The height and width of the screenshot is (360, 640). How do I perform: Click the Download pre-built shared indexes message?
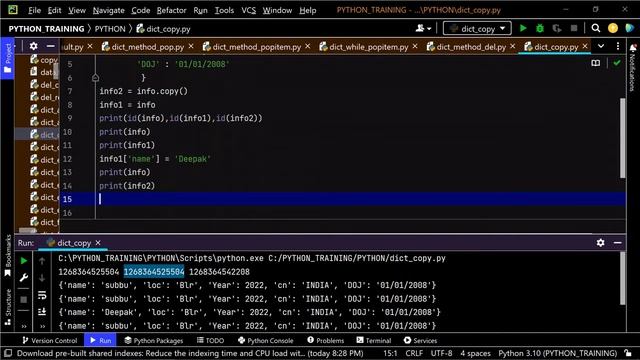tap(190, 353)
